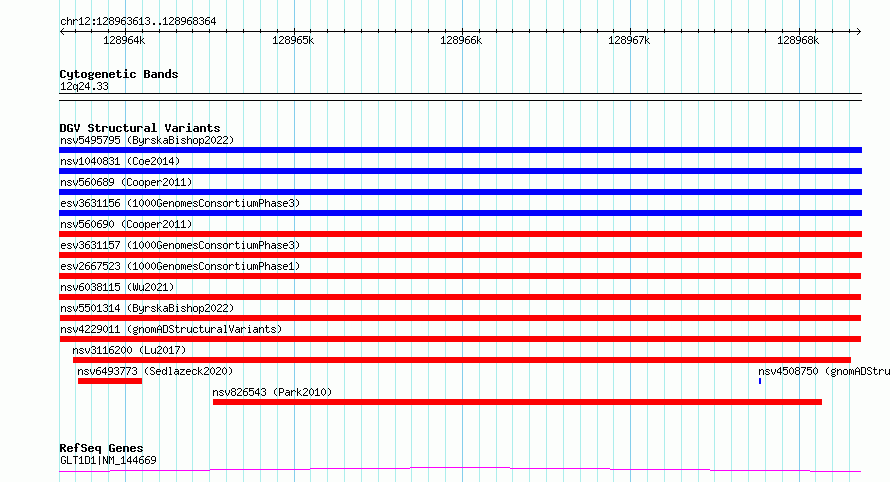
Task: Click the magenta GLT1D1 gene line
Action: coord(460,469)
